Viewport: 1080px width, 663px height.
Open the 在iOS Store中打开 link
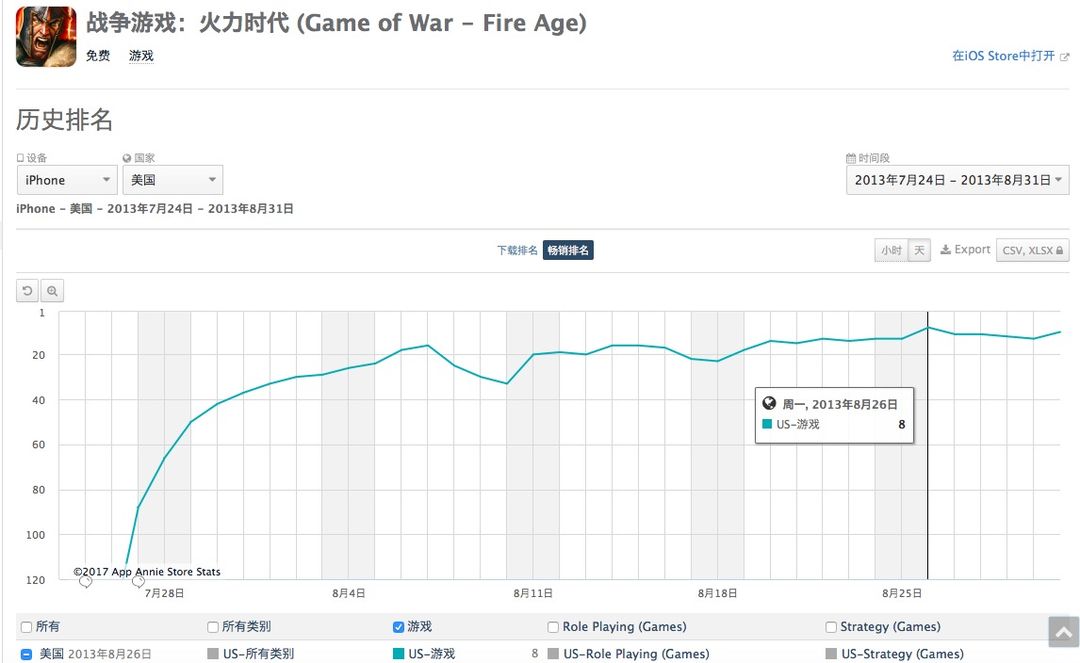[1004, 56]
